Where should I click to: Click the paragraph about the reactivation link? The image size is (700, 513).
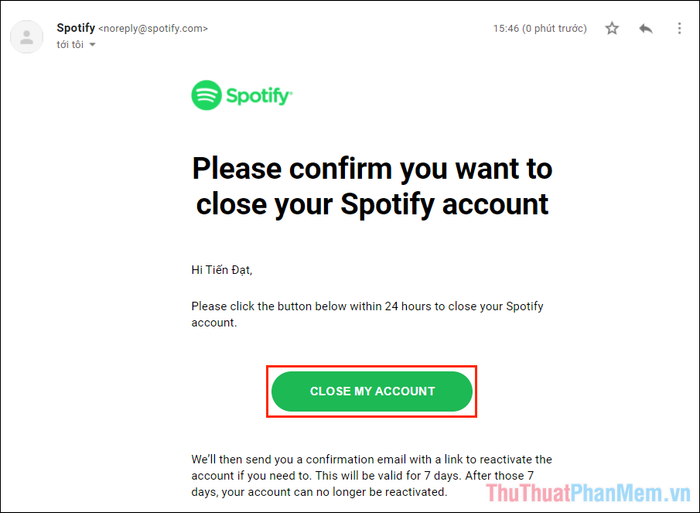tap(372, 476)
